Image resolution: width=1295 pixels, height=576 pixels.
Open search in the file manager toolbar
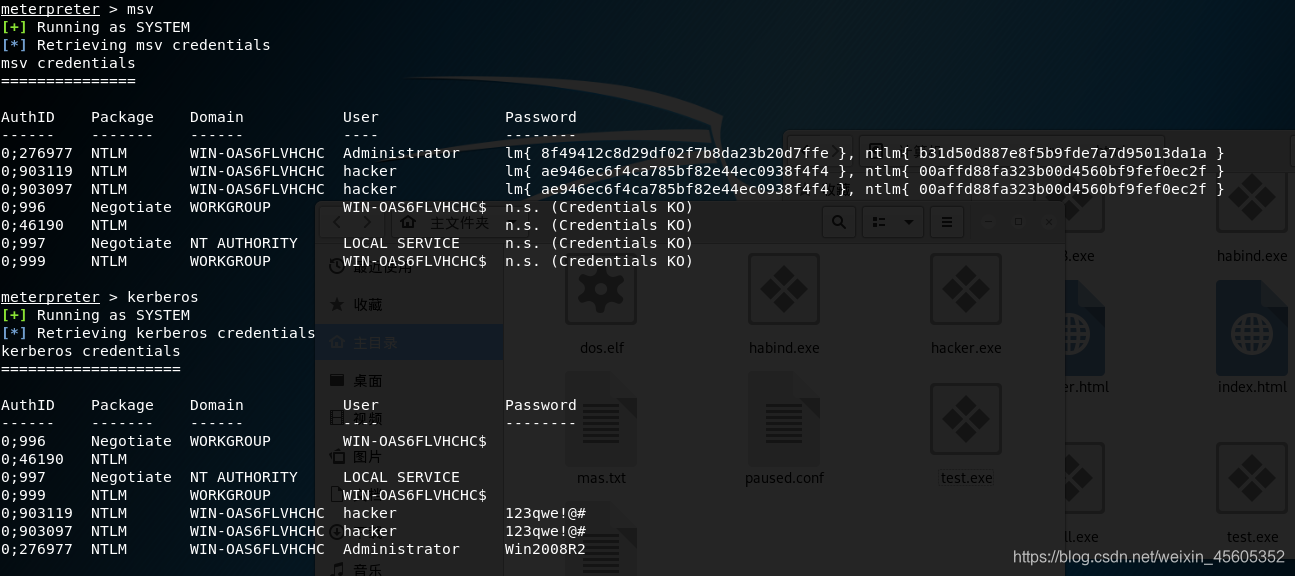pos(839,221)
